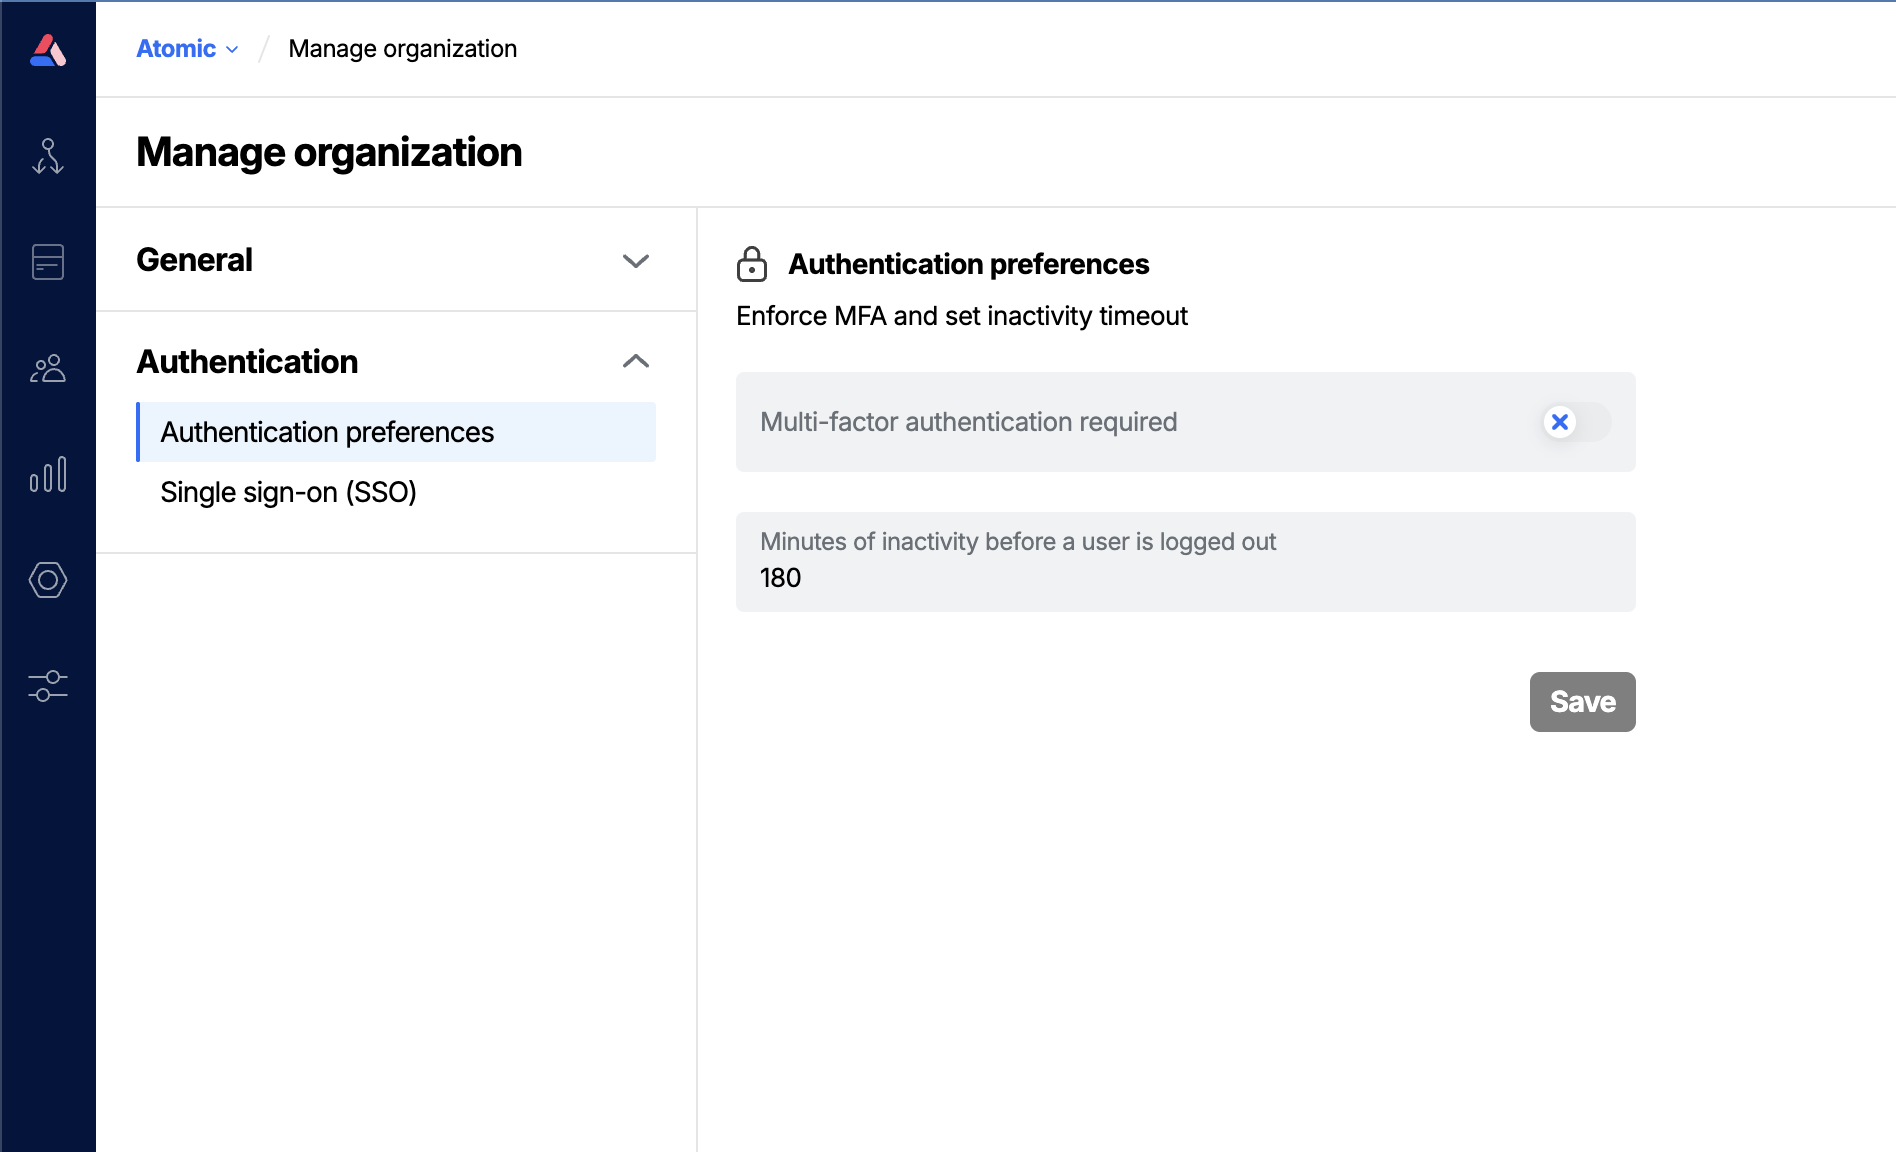Click the hexagon icon in the sidebar
This screenshot has width=1896, height=1152.
47,580
